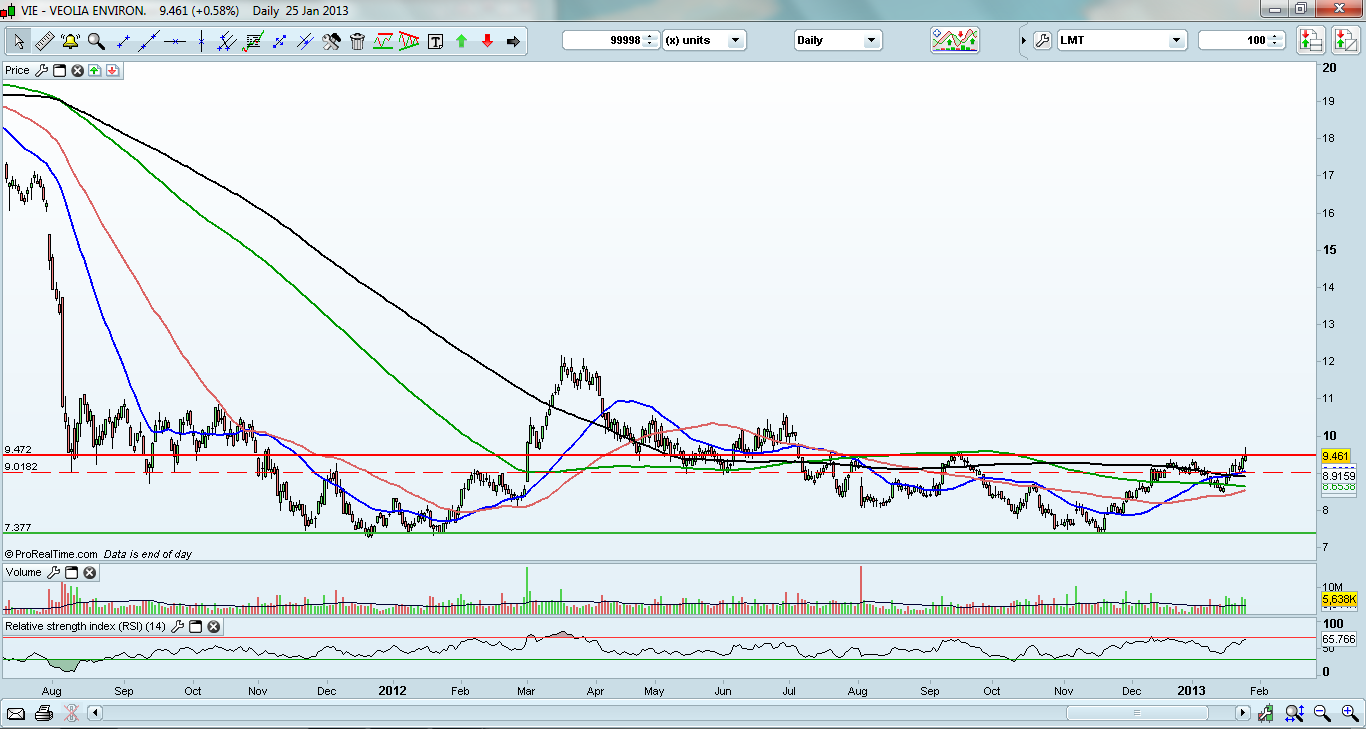This screenshot has height=729, width=1366.
Task: Maximize the Volume panel
Action: click(x=72, y=572)
